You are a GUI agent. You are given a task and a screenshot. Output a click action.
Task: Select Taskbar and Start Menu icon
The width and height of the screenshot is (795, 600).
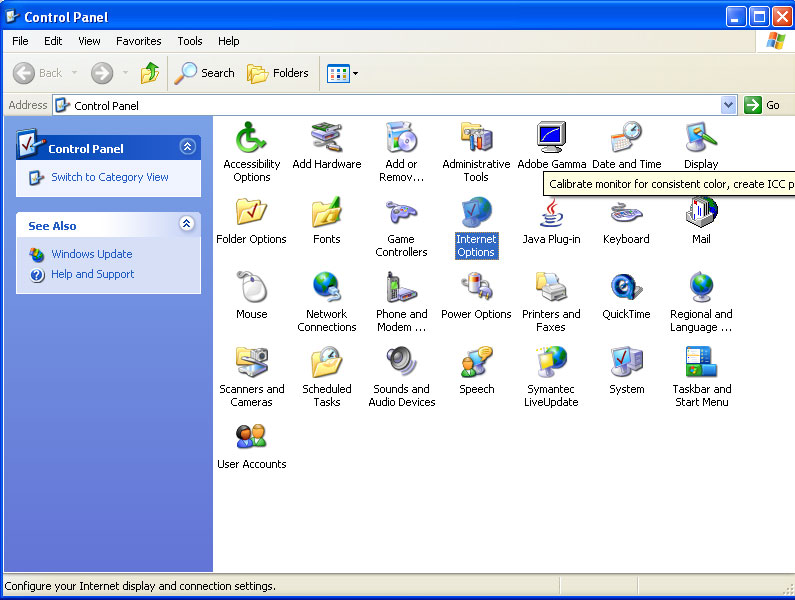(x=701, y=377)
